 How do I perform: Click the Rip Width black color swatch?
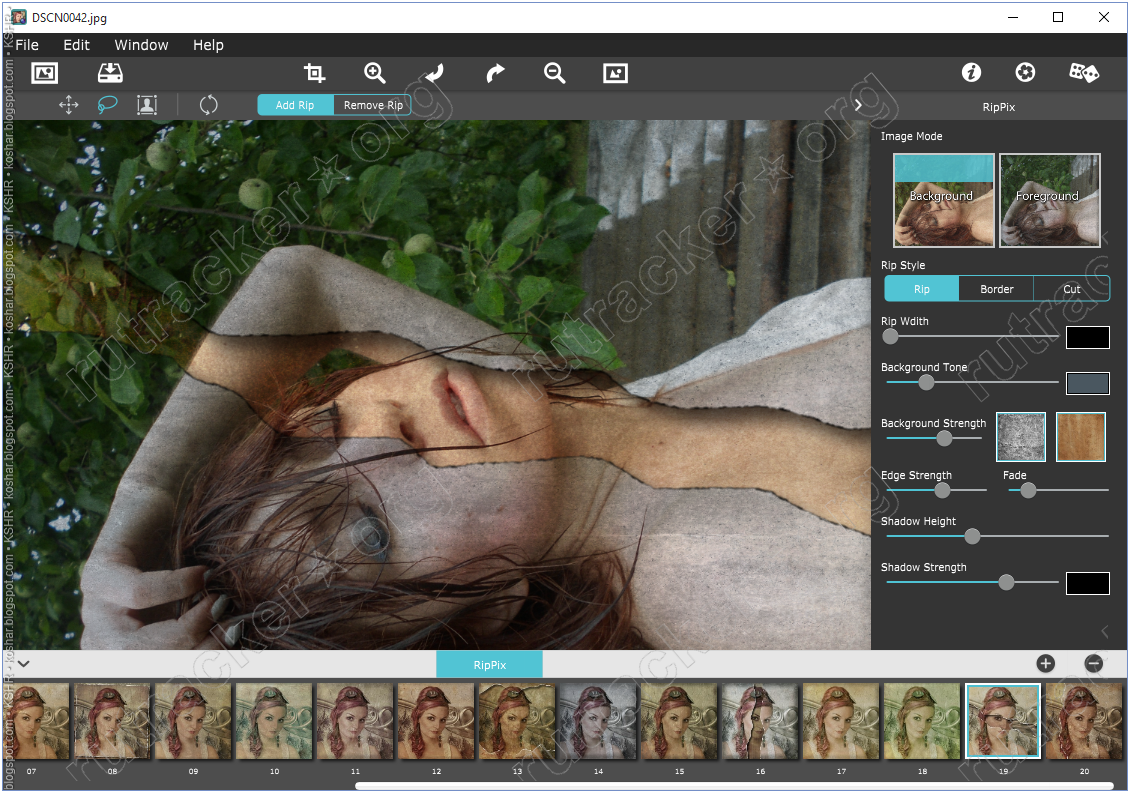1087,337
